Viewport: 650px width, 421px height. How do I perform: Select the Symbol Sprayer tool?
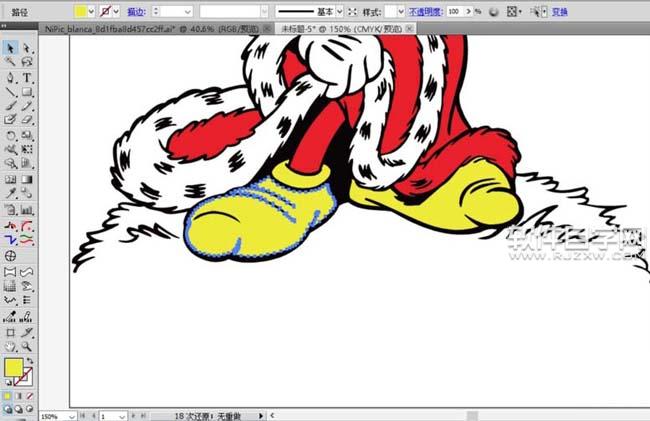[10, 210]
